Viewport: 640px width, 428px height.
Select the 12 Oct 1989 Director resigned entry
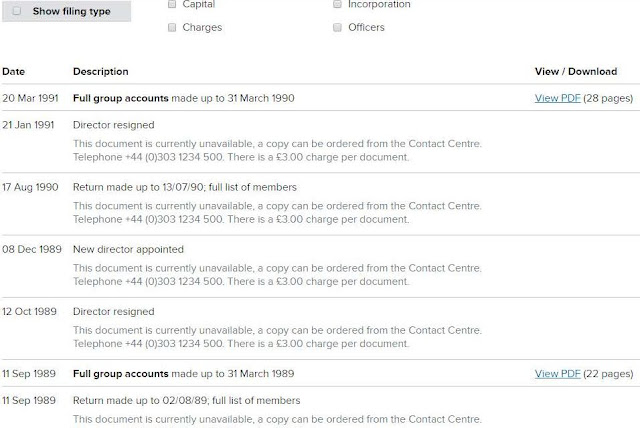pyautogui.click(x=114, y=311)
